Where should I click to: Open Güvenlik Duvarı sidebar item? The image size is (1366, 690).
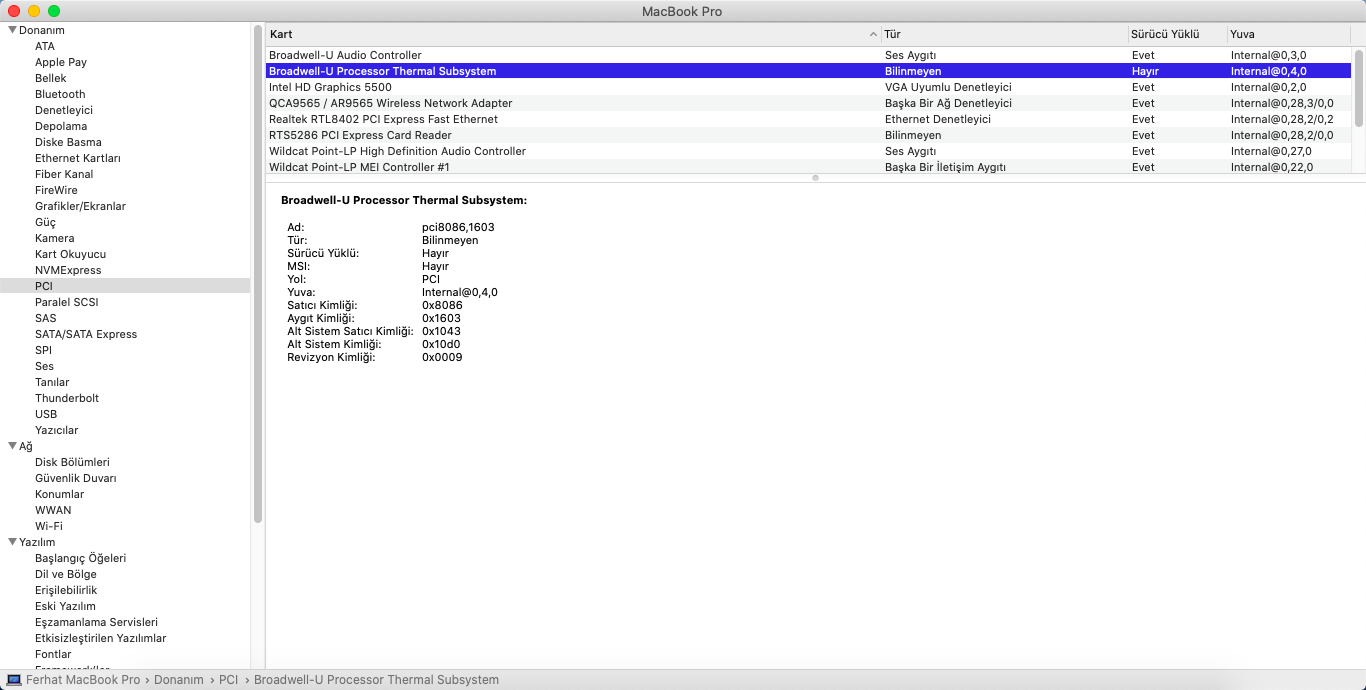[76, 478]
